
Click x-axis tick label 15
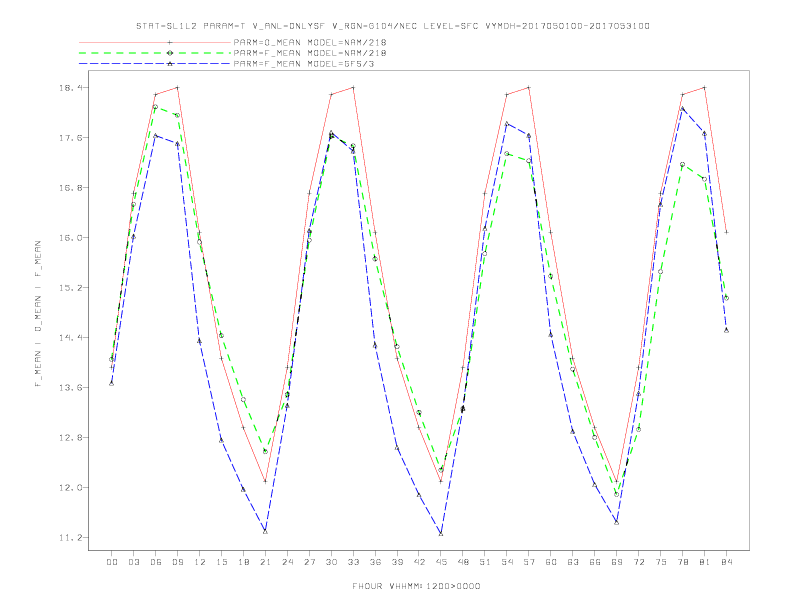(221, 562)
